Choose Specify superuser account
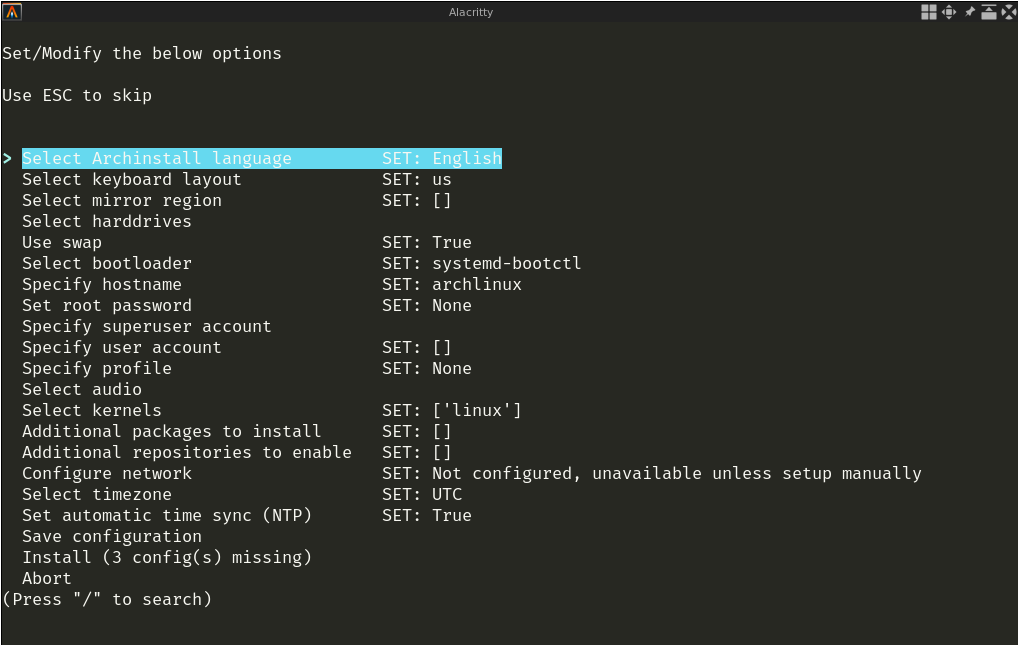 147,327
